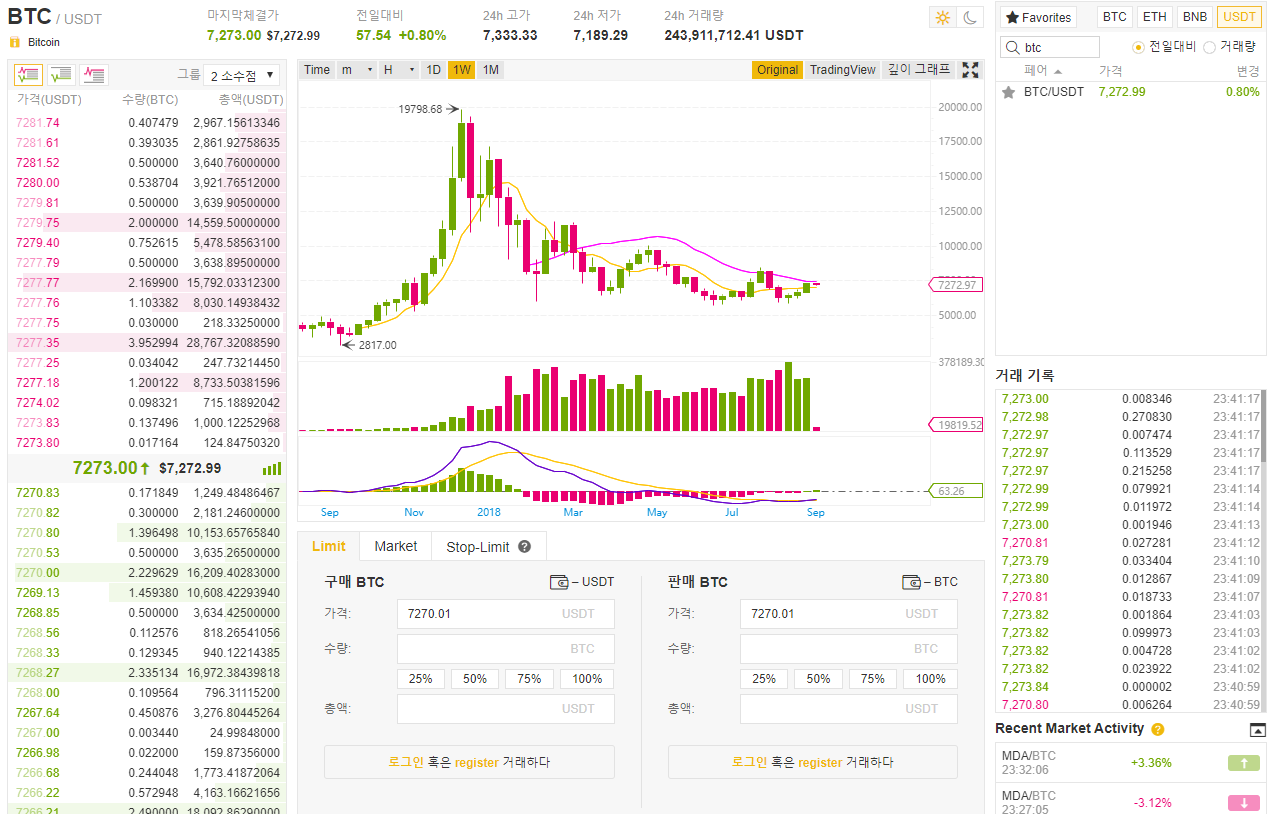Viewport: 1279px width, 814px height.
Task: Open the Favorites market tab
Action: coord(1038,17)
